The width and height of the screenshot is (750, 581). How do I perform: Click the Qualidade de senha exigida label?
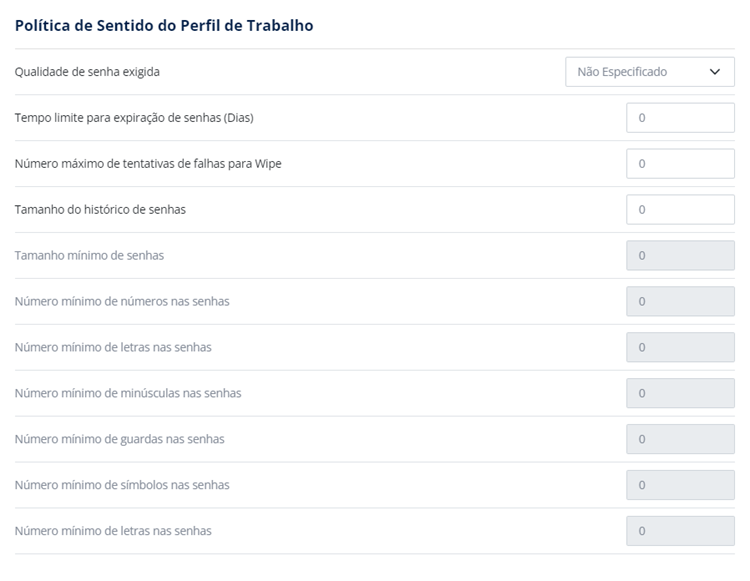pyautogui.click(x=87, y=72)
